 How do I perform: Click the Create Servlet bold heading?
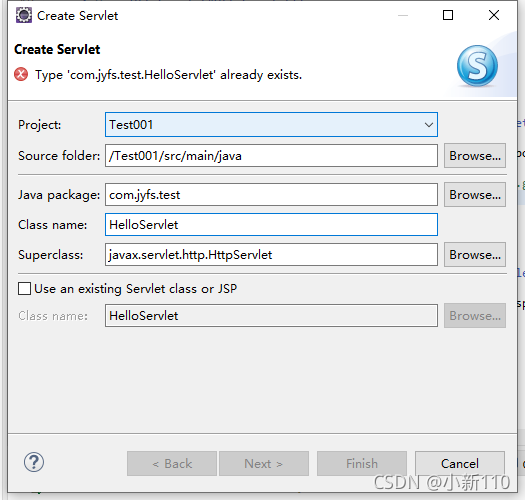tap(57, 50)
